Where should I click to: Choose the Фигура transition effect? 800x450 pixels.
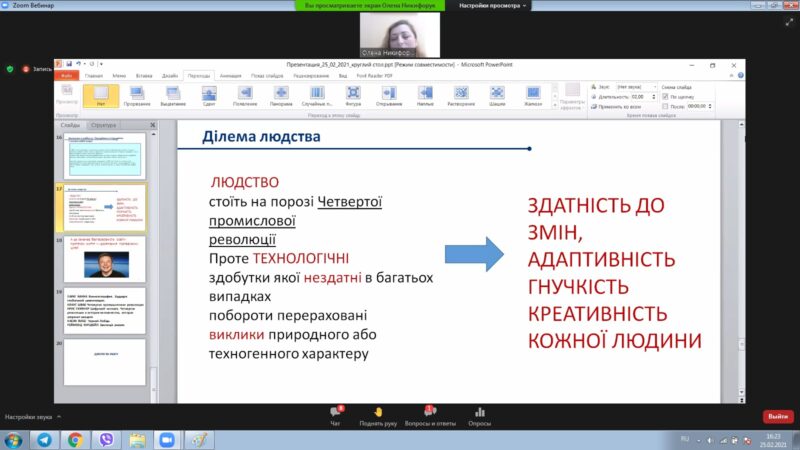(353, 97)
